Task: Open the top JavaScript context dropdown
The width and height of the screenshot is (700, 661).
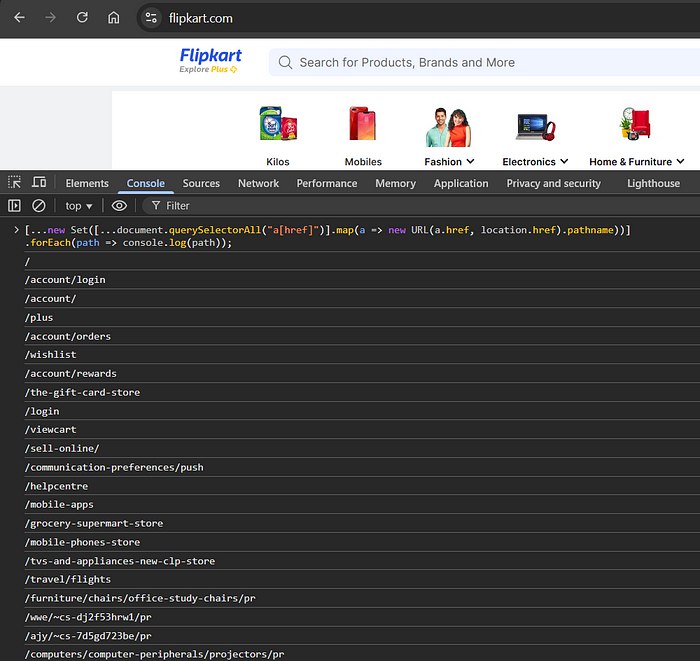Action: (x=79, y=206)
